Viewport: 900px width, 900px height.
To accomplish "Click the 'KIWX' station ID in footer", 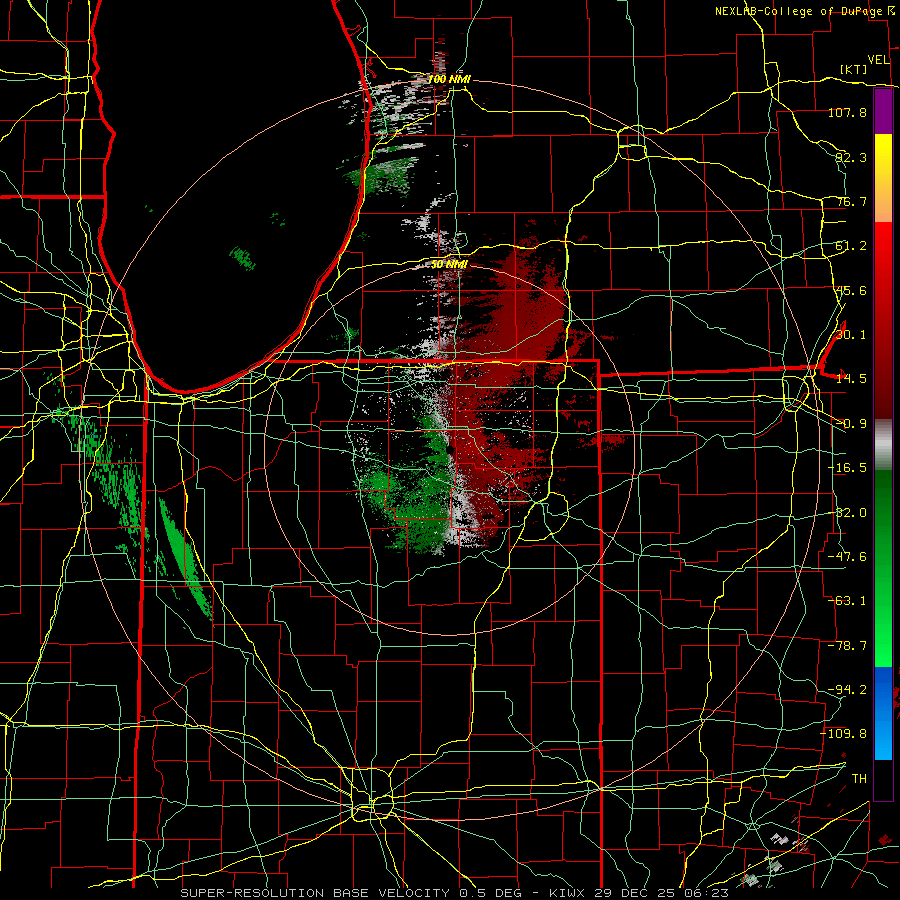I will (x=567, y=893).
